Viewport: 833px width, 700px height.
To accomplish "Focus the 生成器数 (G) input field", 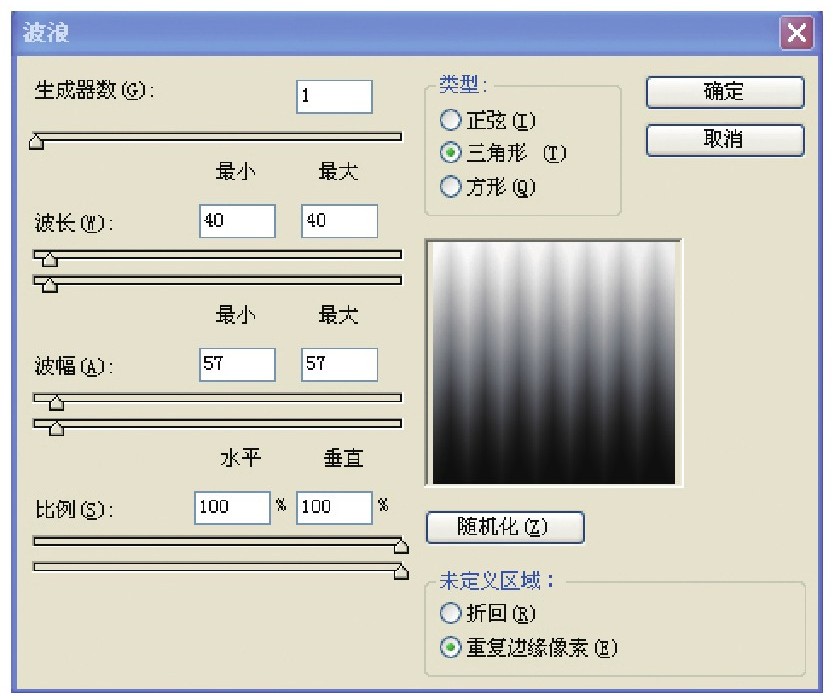I will (334, 97).
